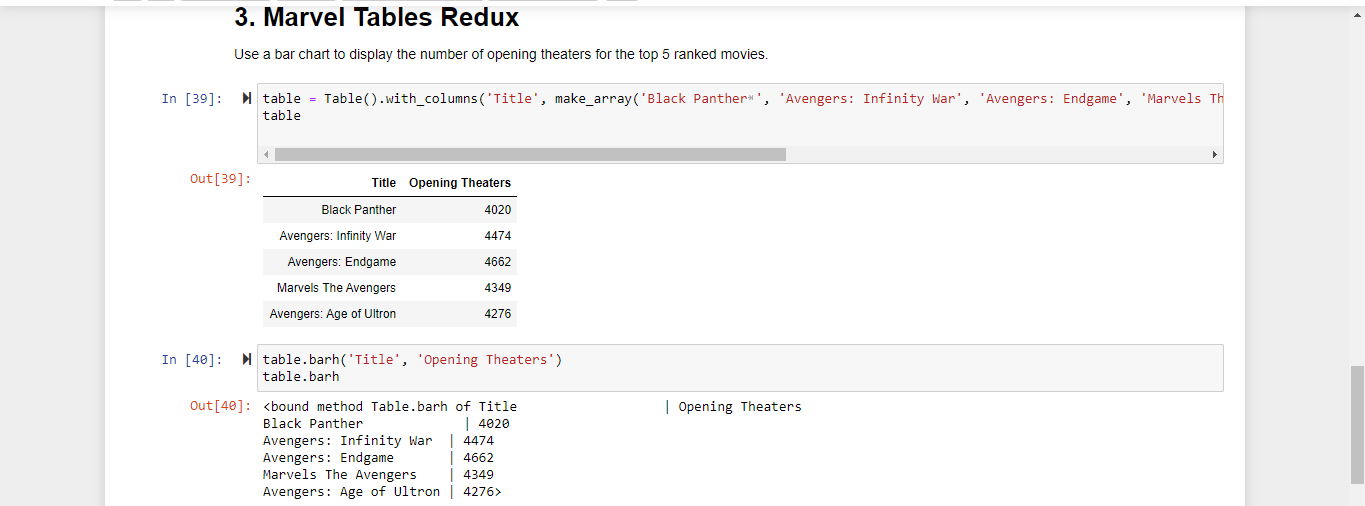Click the bar chart instruction paragraph

coord(501,54)
